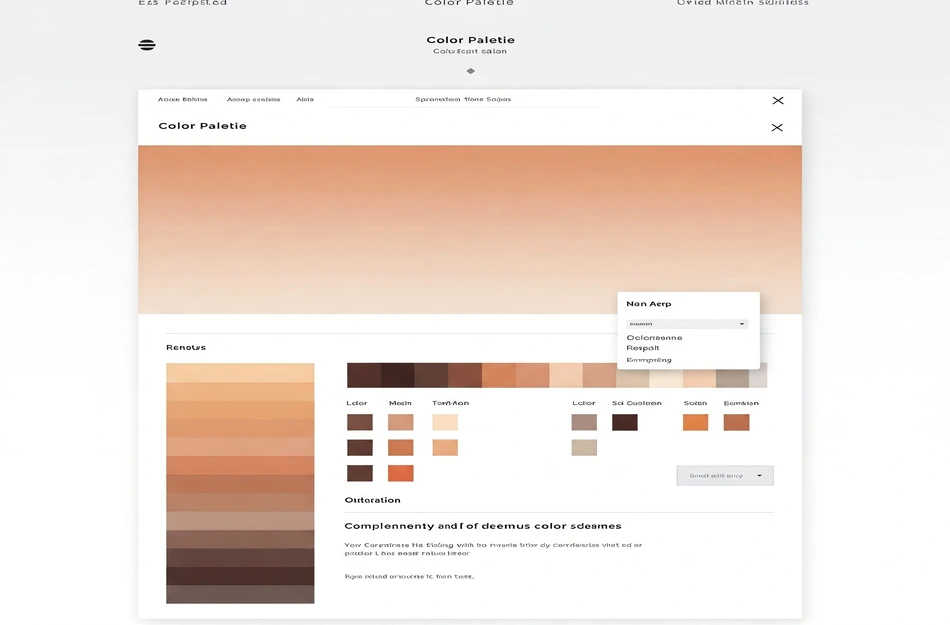The width and height of the screenshot is (950, 625).
Task: Click the small diamond indicator below the title
Action: [x=470, y=71]
